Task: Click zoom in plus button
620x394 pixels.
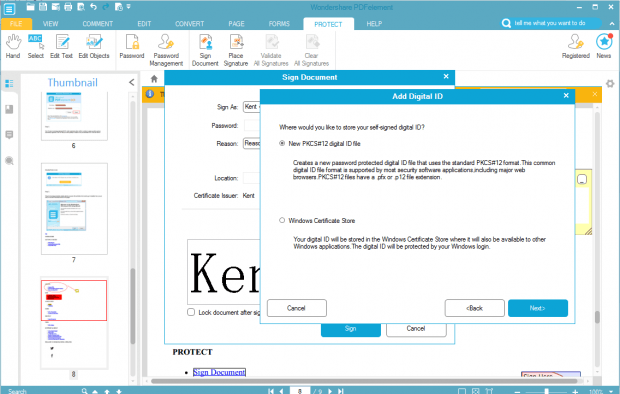Action: [x=575, y=391]
